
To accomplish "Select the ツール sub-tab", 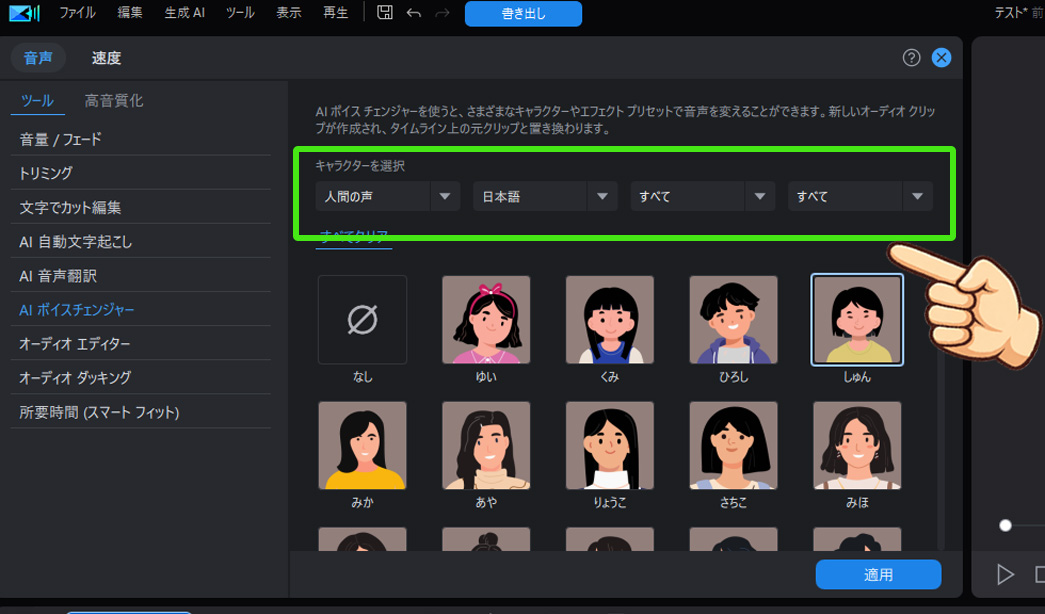I will coord(37,101).
